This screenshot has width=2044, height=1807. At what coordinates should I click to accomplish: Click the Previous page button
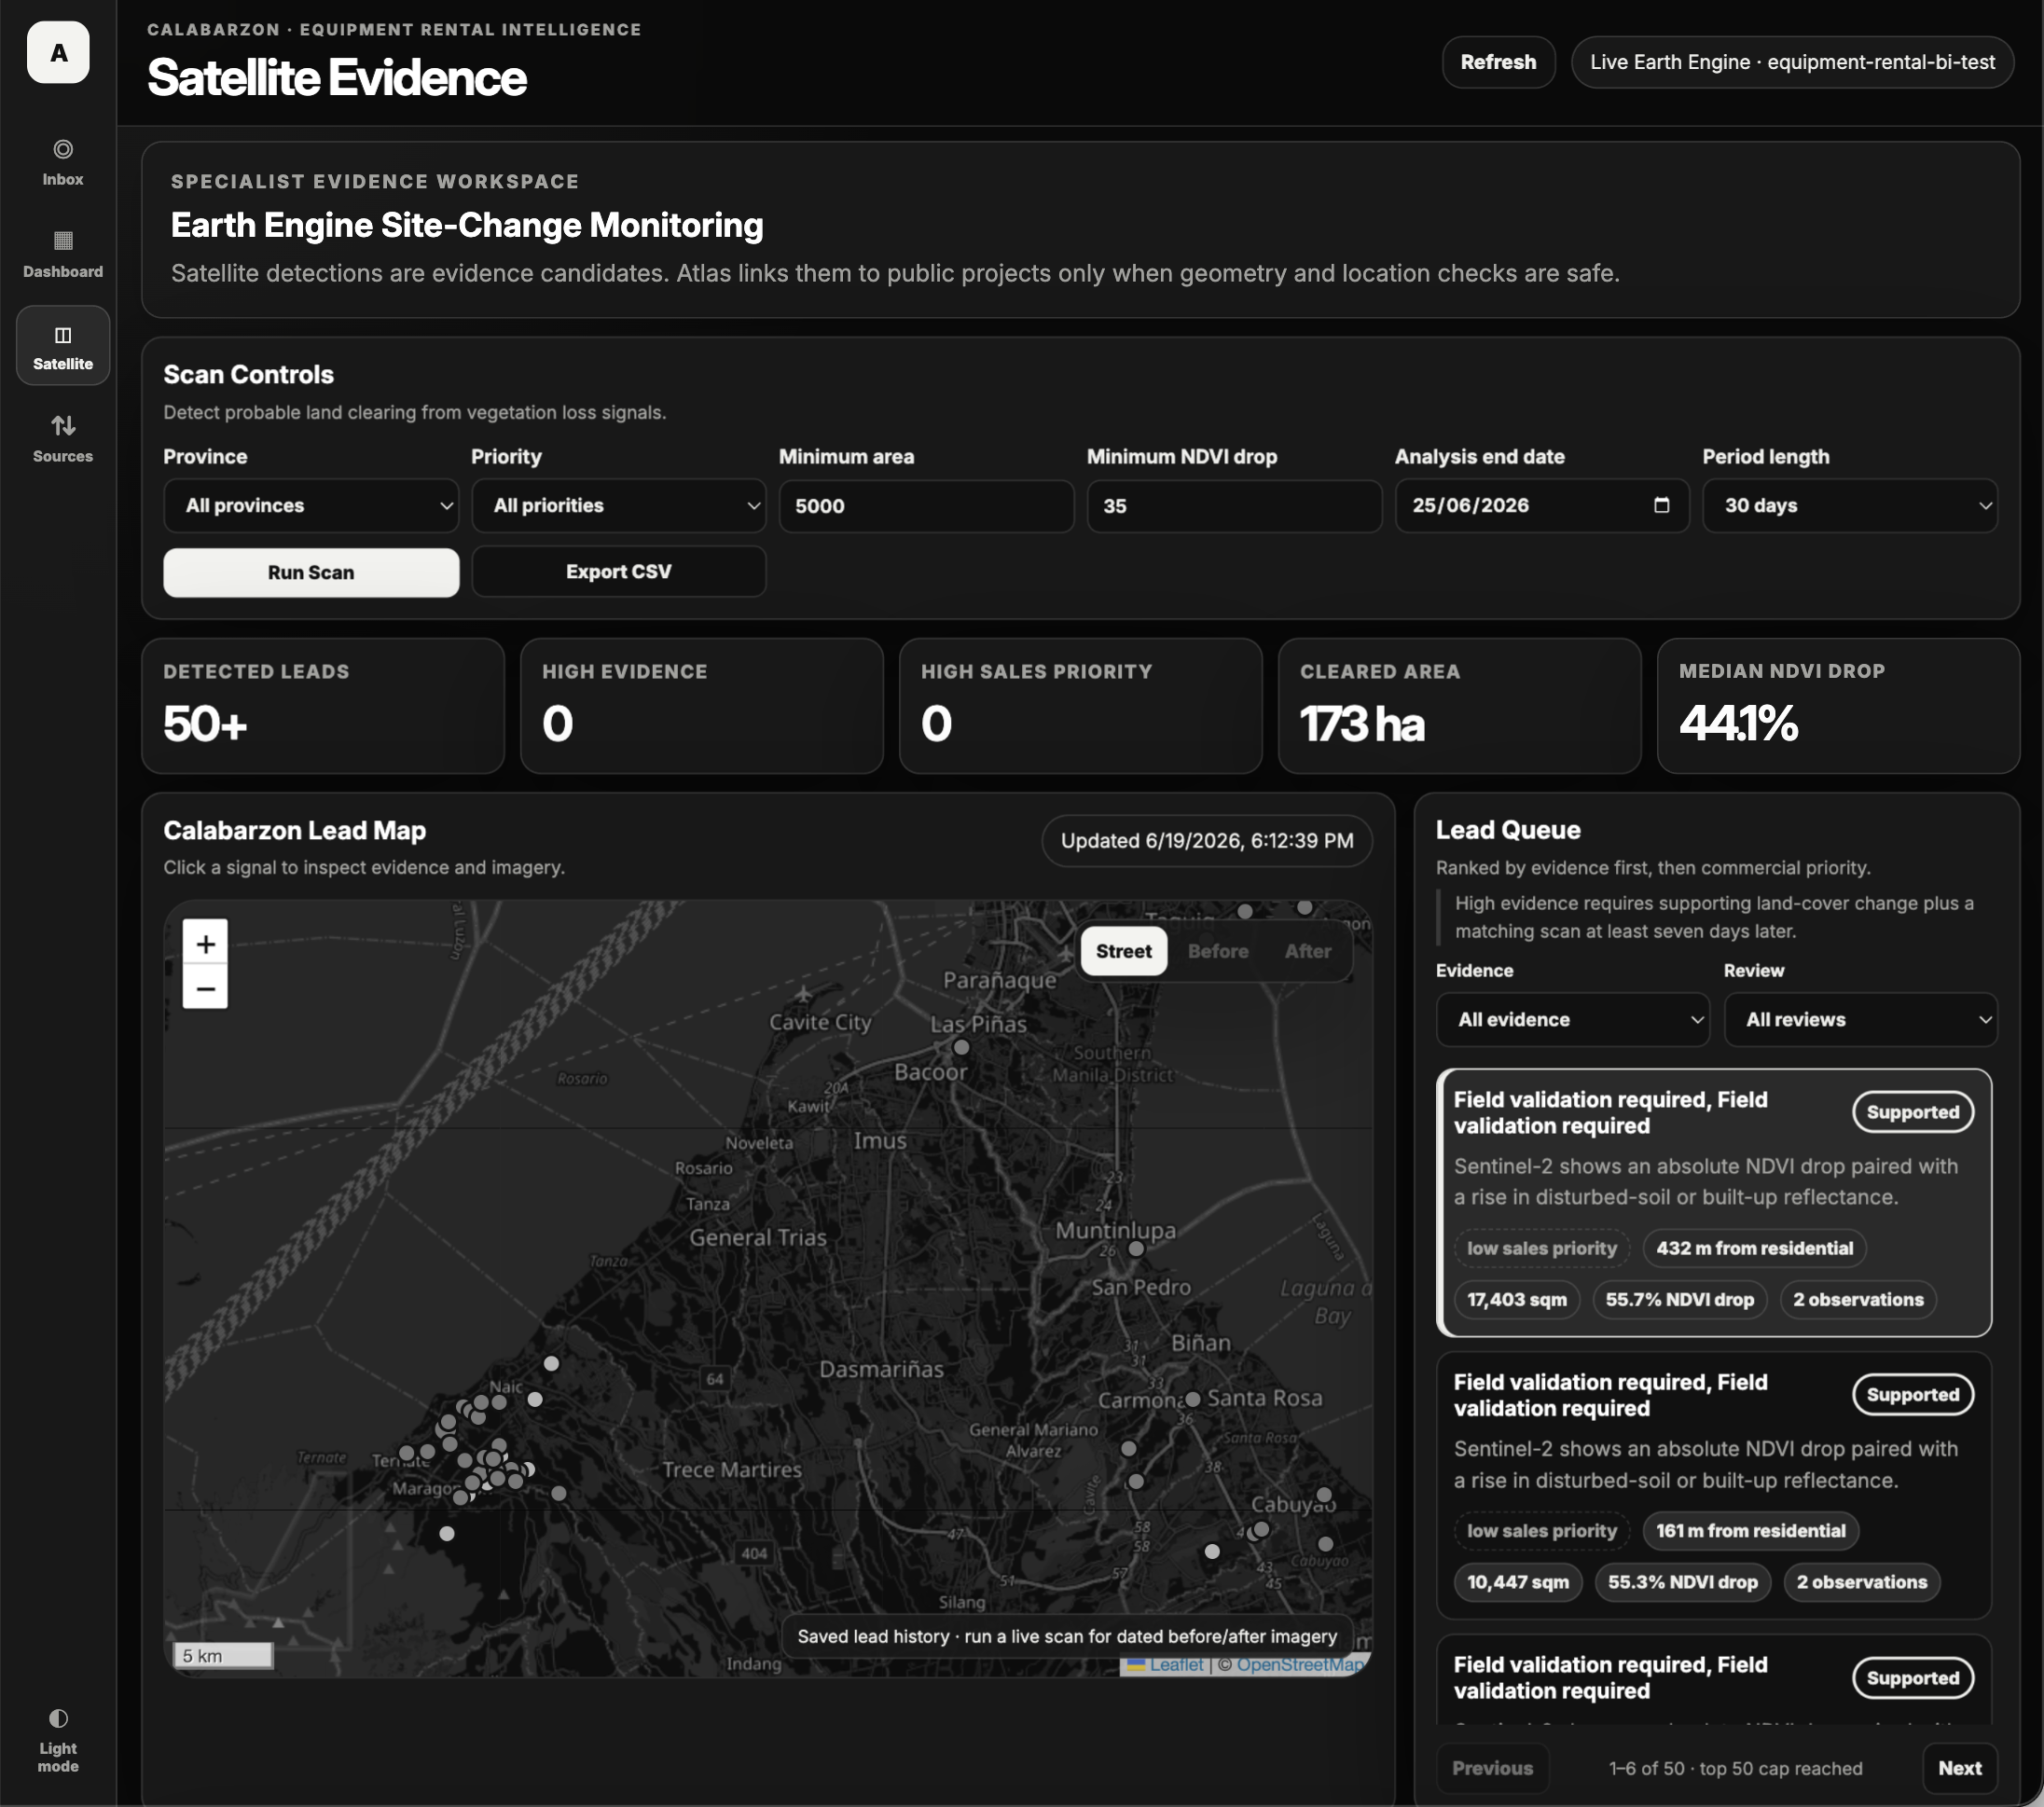click(x=1492, y=1768)
